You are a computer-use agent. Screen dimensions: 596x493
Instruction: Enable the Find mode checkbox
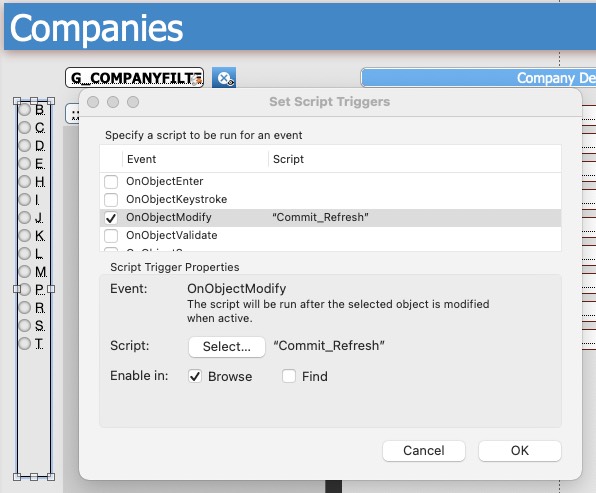(289, 376)
